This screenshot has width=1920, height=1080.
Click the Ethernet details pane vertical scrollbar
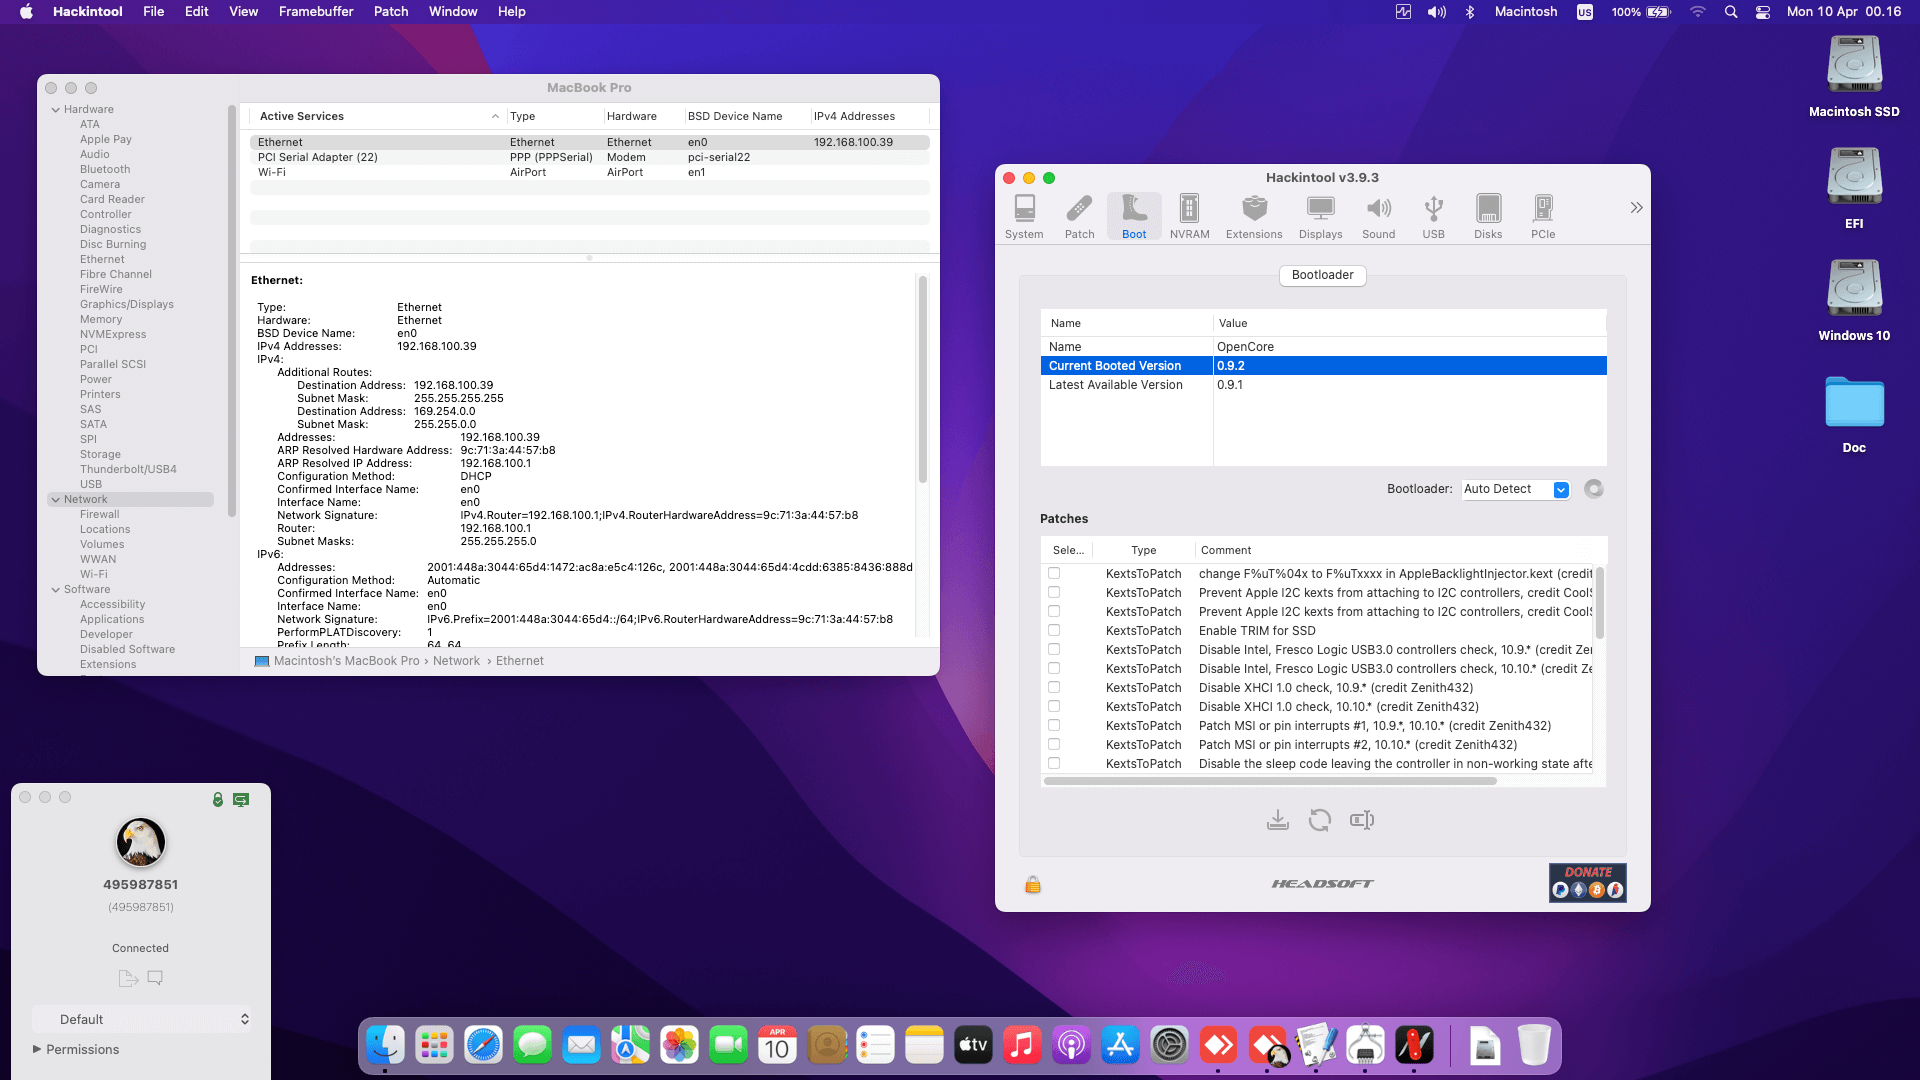pos(922,380)
